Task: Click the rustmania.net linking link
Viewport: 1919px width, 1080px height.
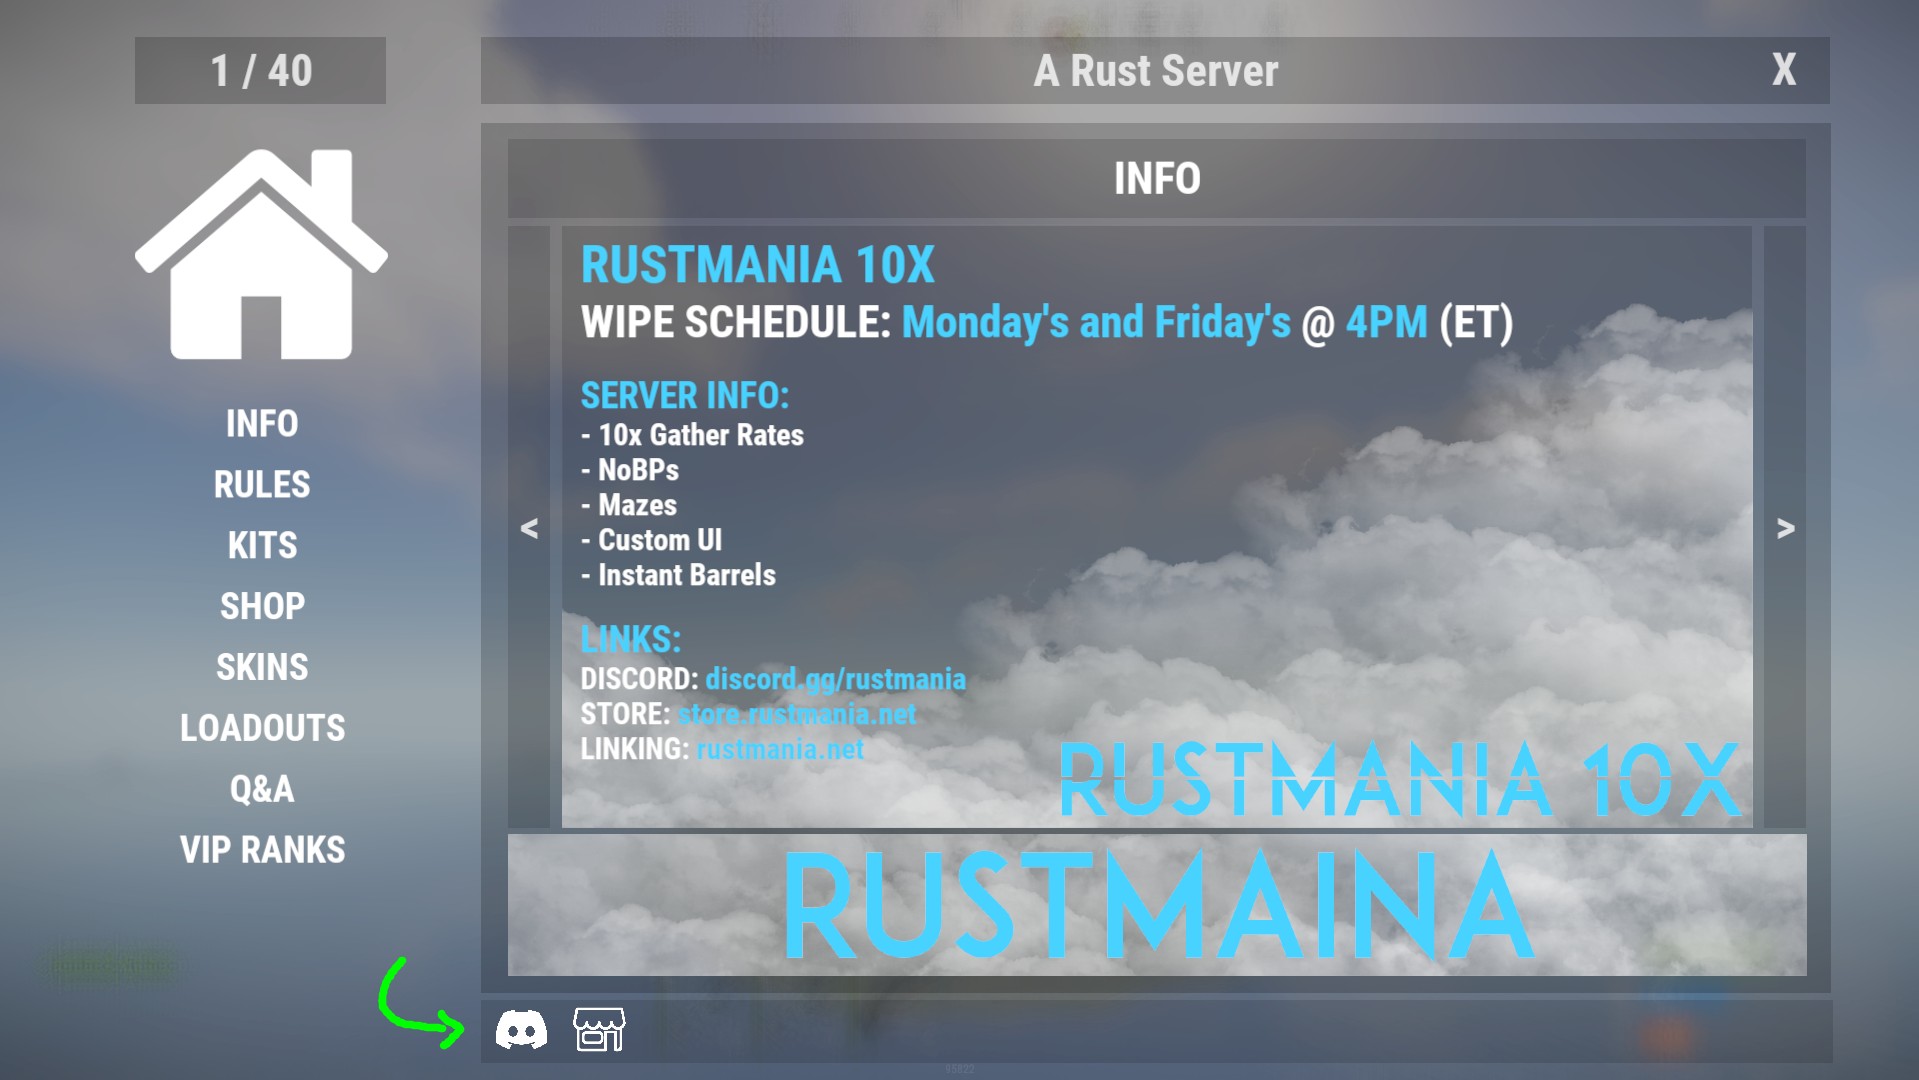Action: point(779,749)
